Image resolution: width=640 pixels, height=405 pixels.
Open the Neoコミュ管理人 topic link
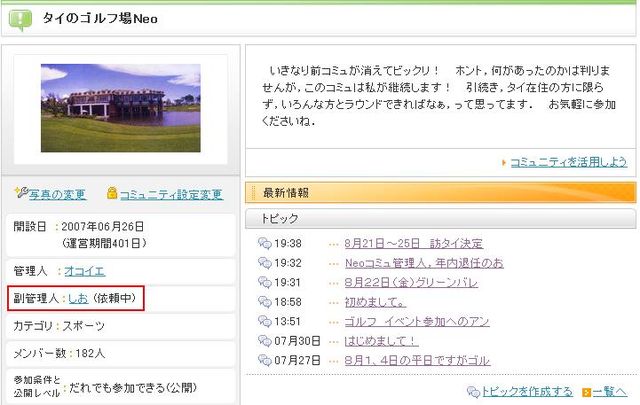tap(423, 263)
